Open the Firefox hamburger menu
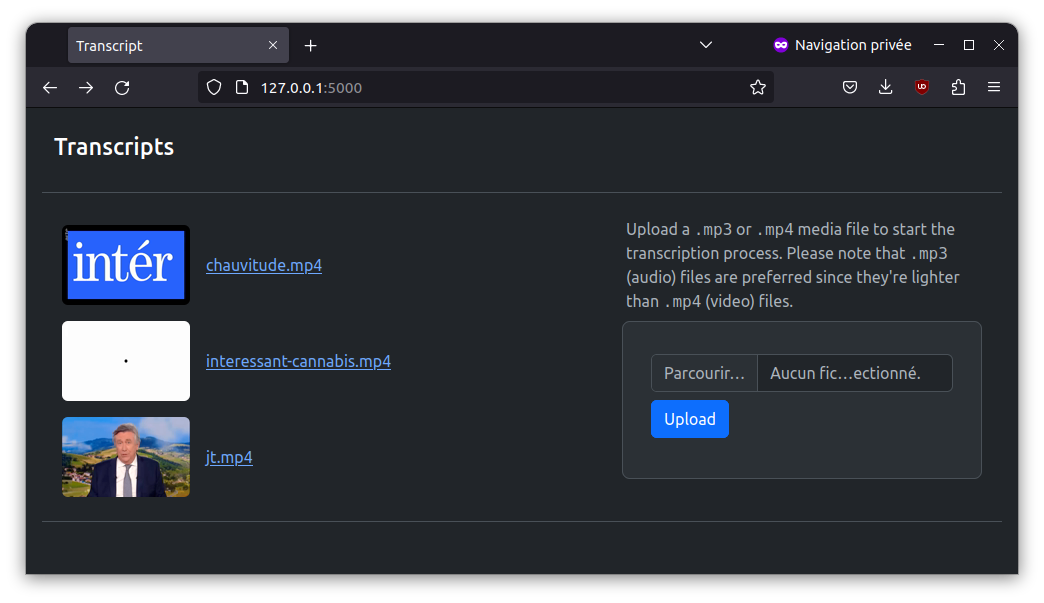This screenshot has width=1044, height=603. pos(994,87)
